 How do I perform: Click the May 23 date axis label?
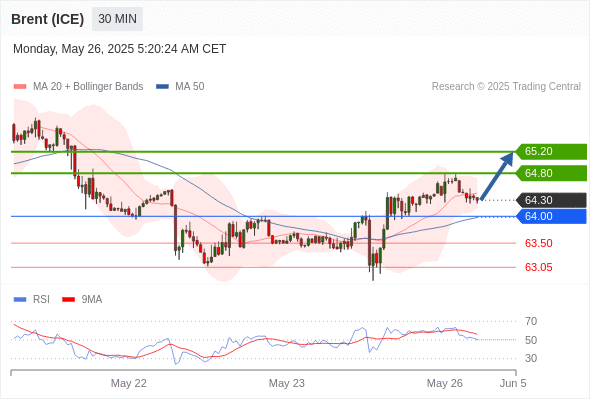286,383
